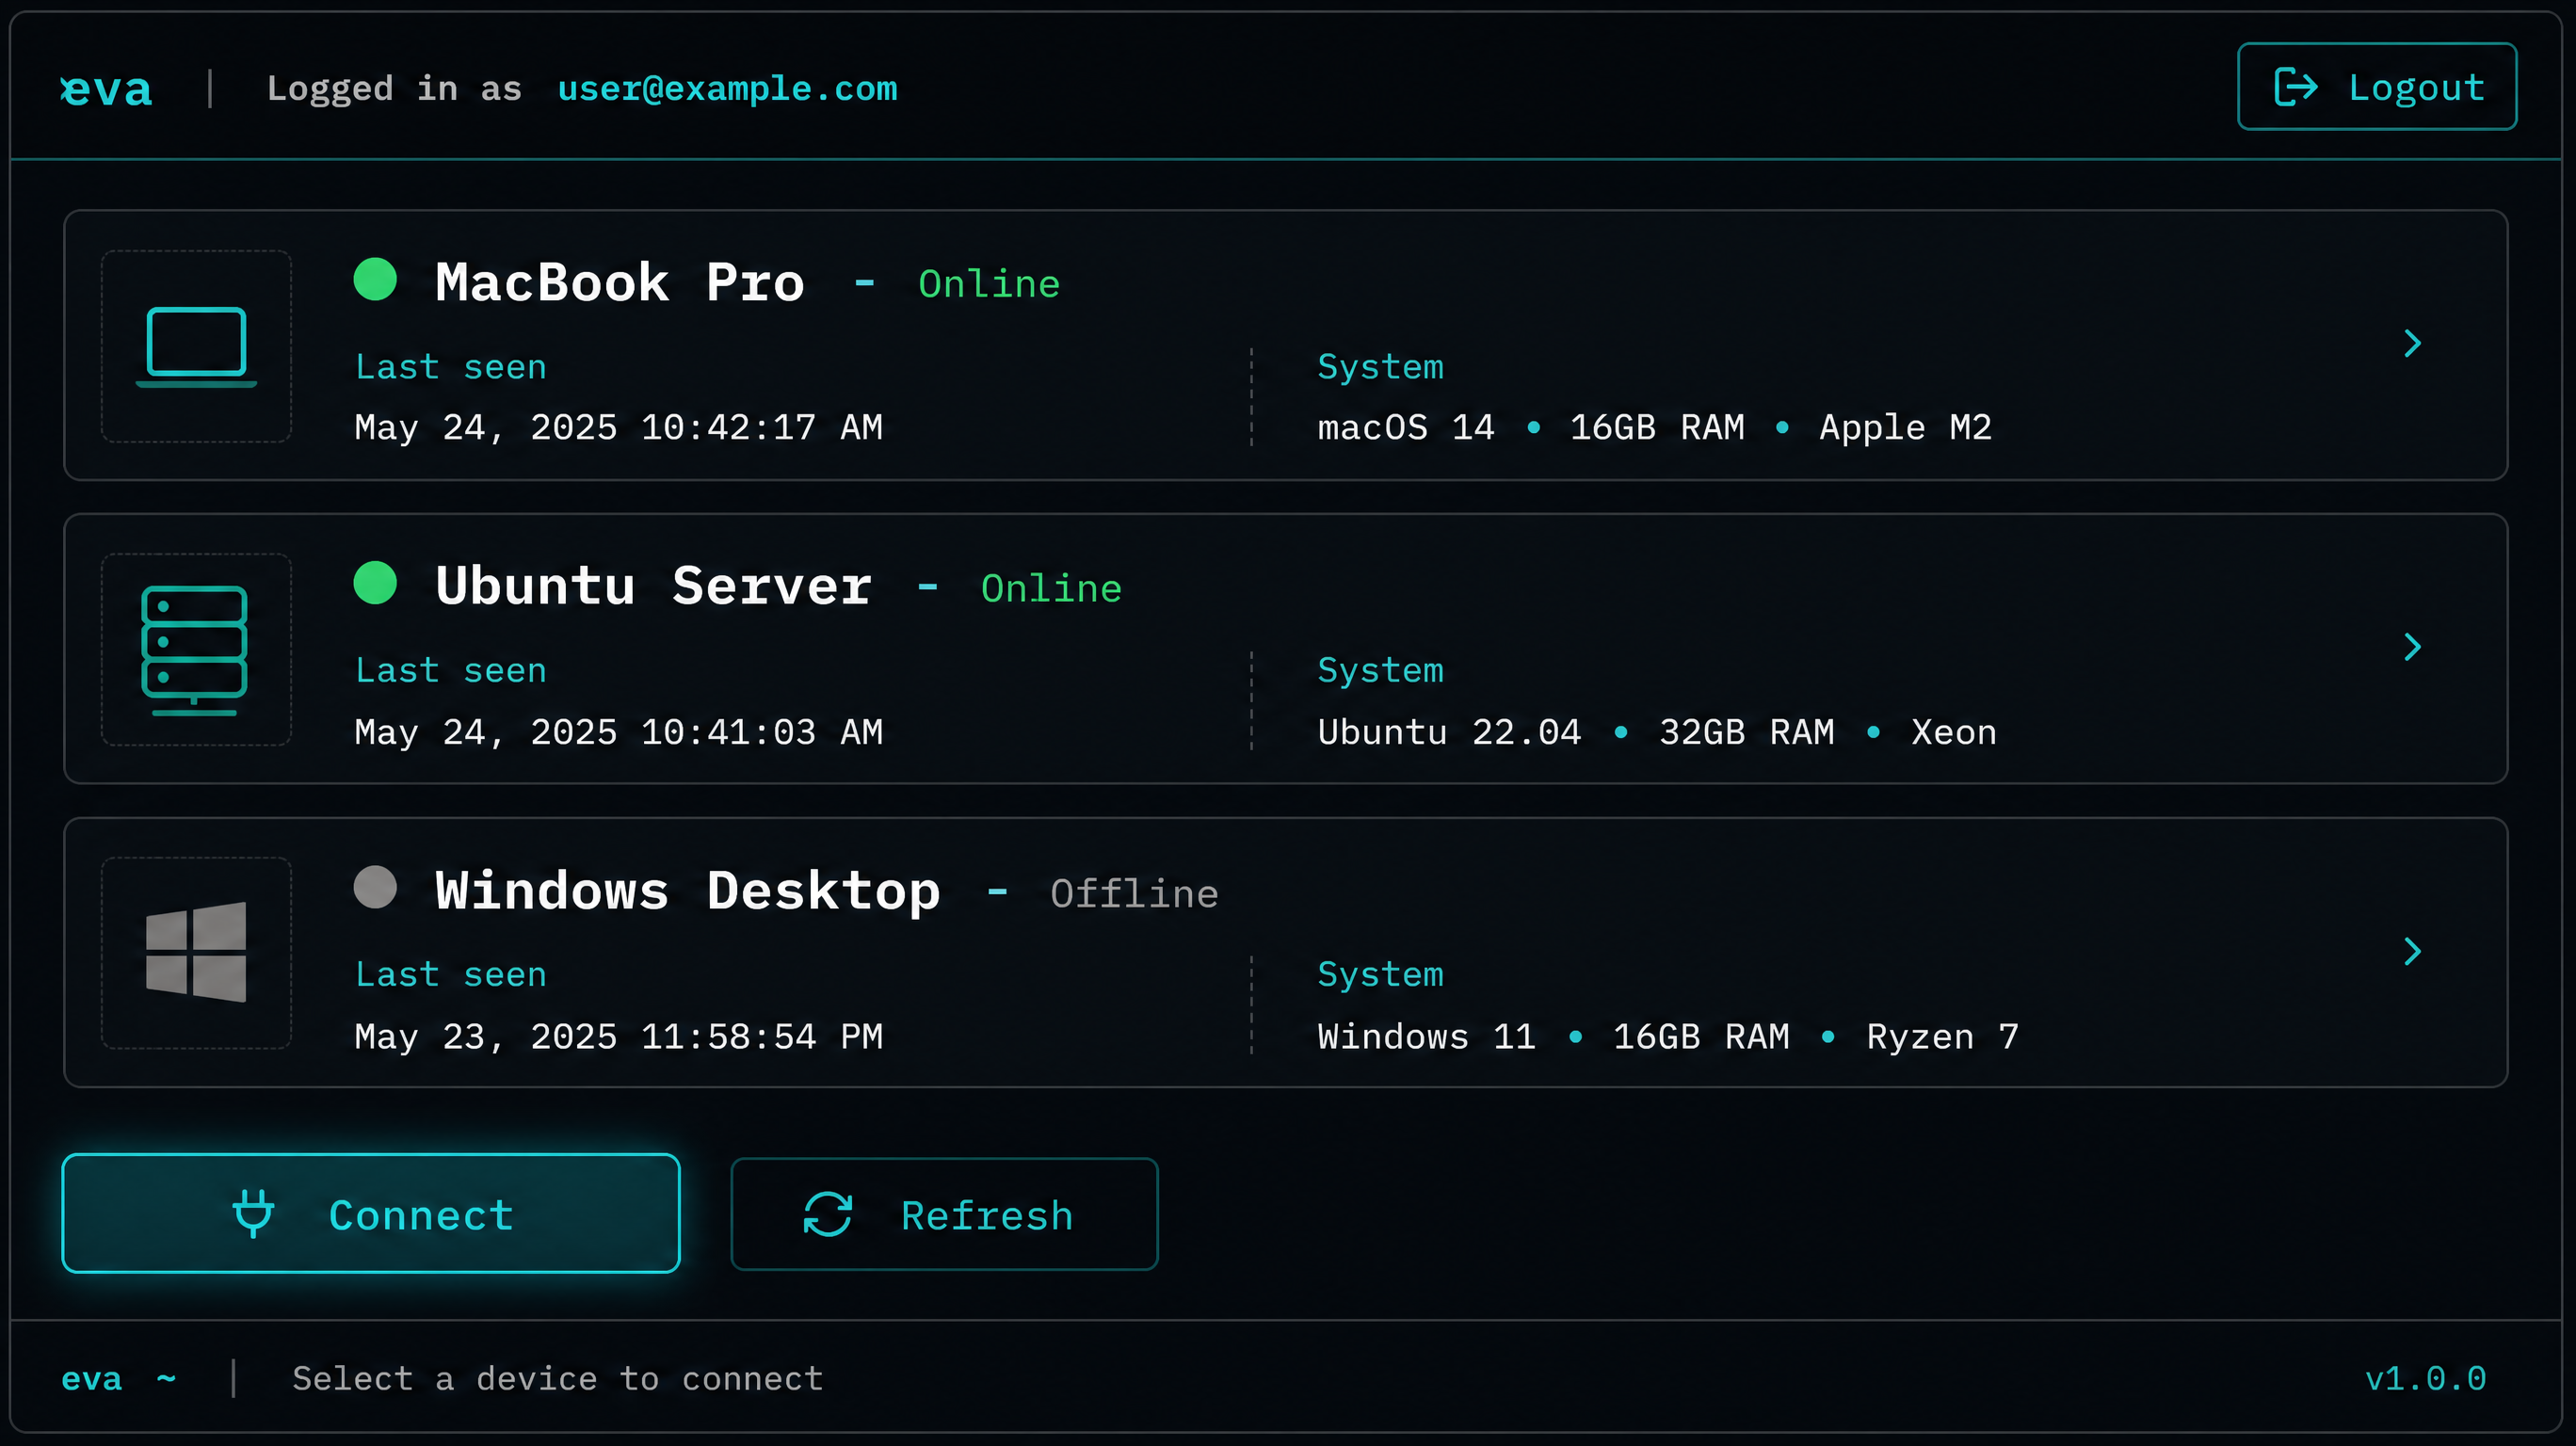
Task: Click Windows Desktop last seen timestamp
Action: click(x=619, y=1037)
